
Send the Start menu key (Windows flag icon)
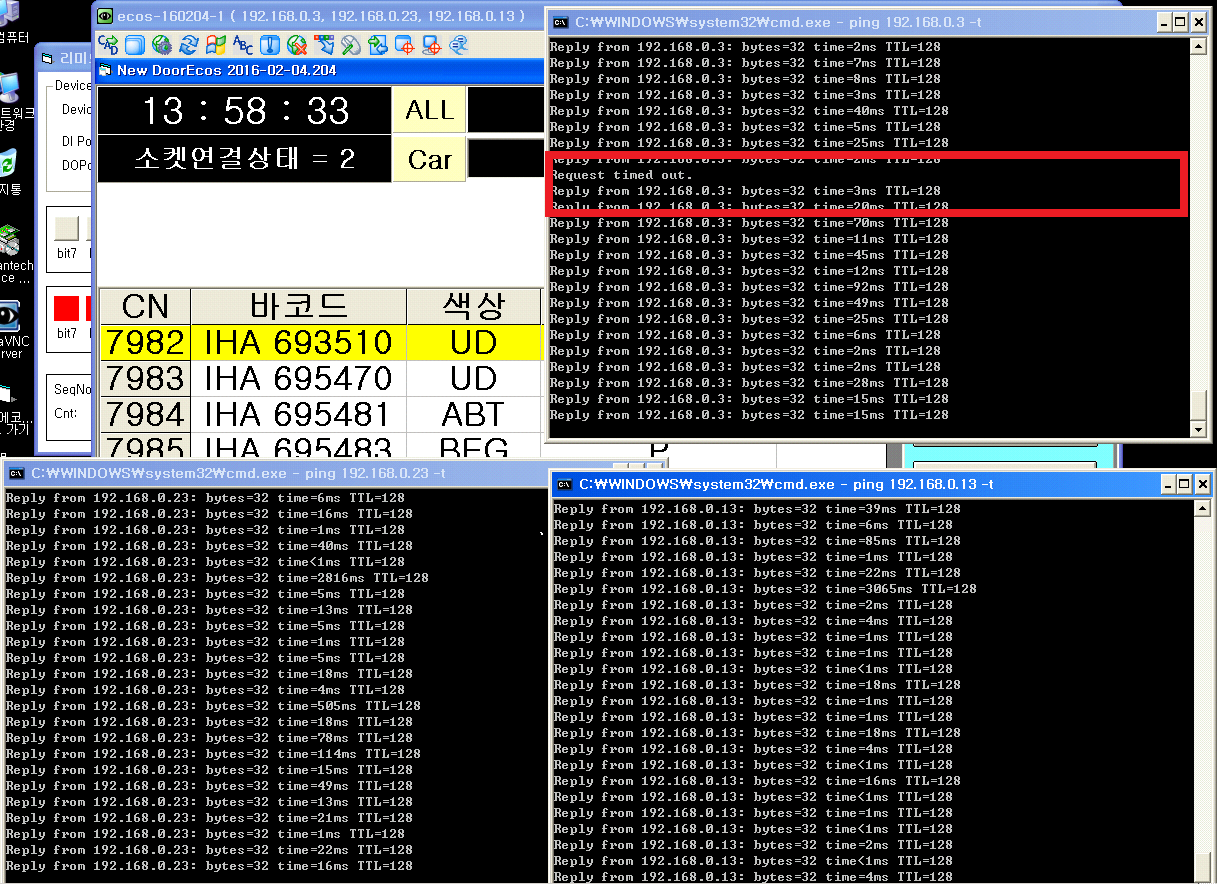coord(216,45)
